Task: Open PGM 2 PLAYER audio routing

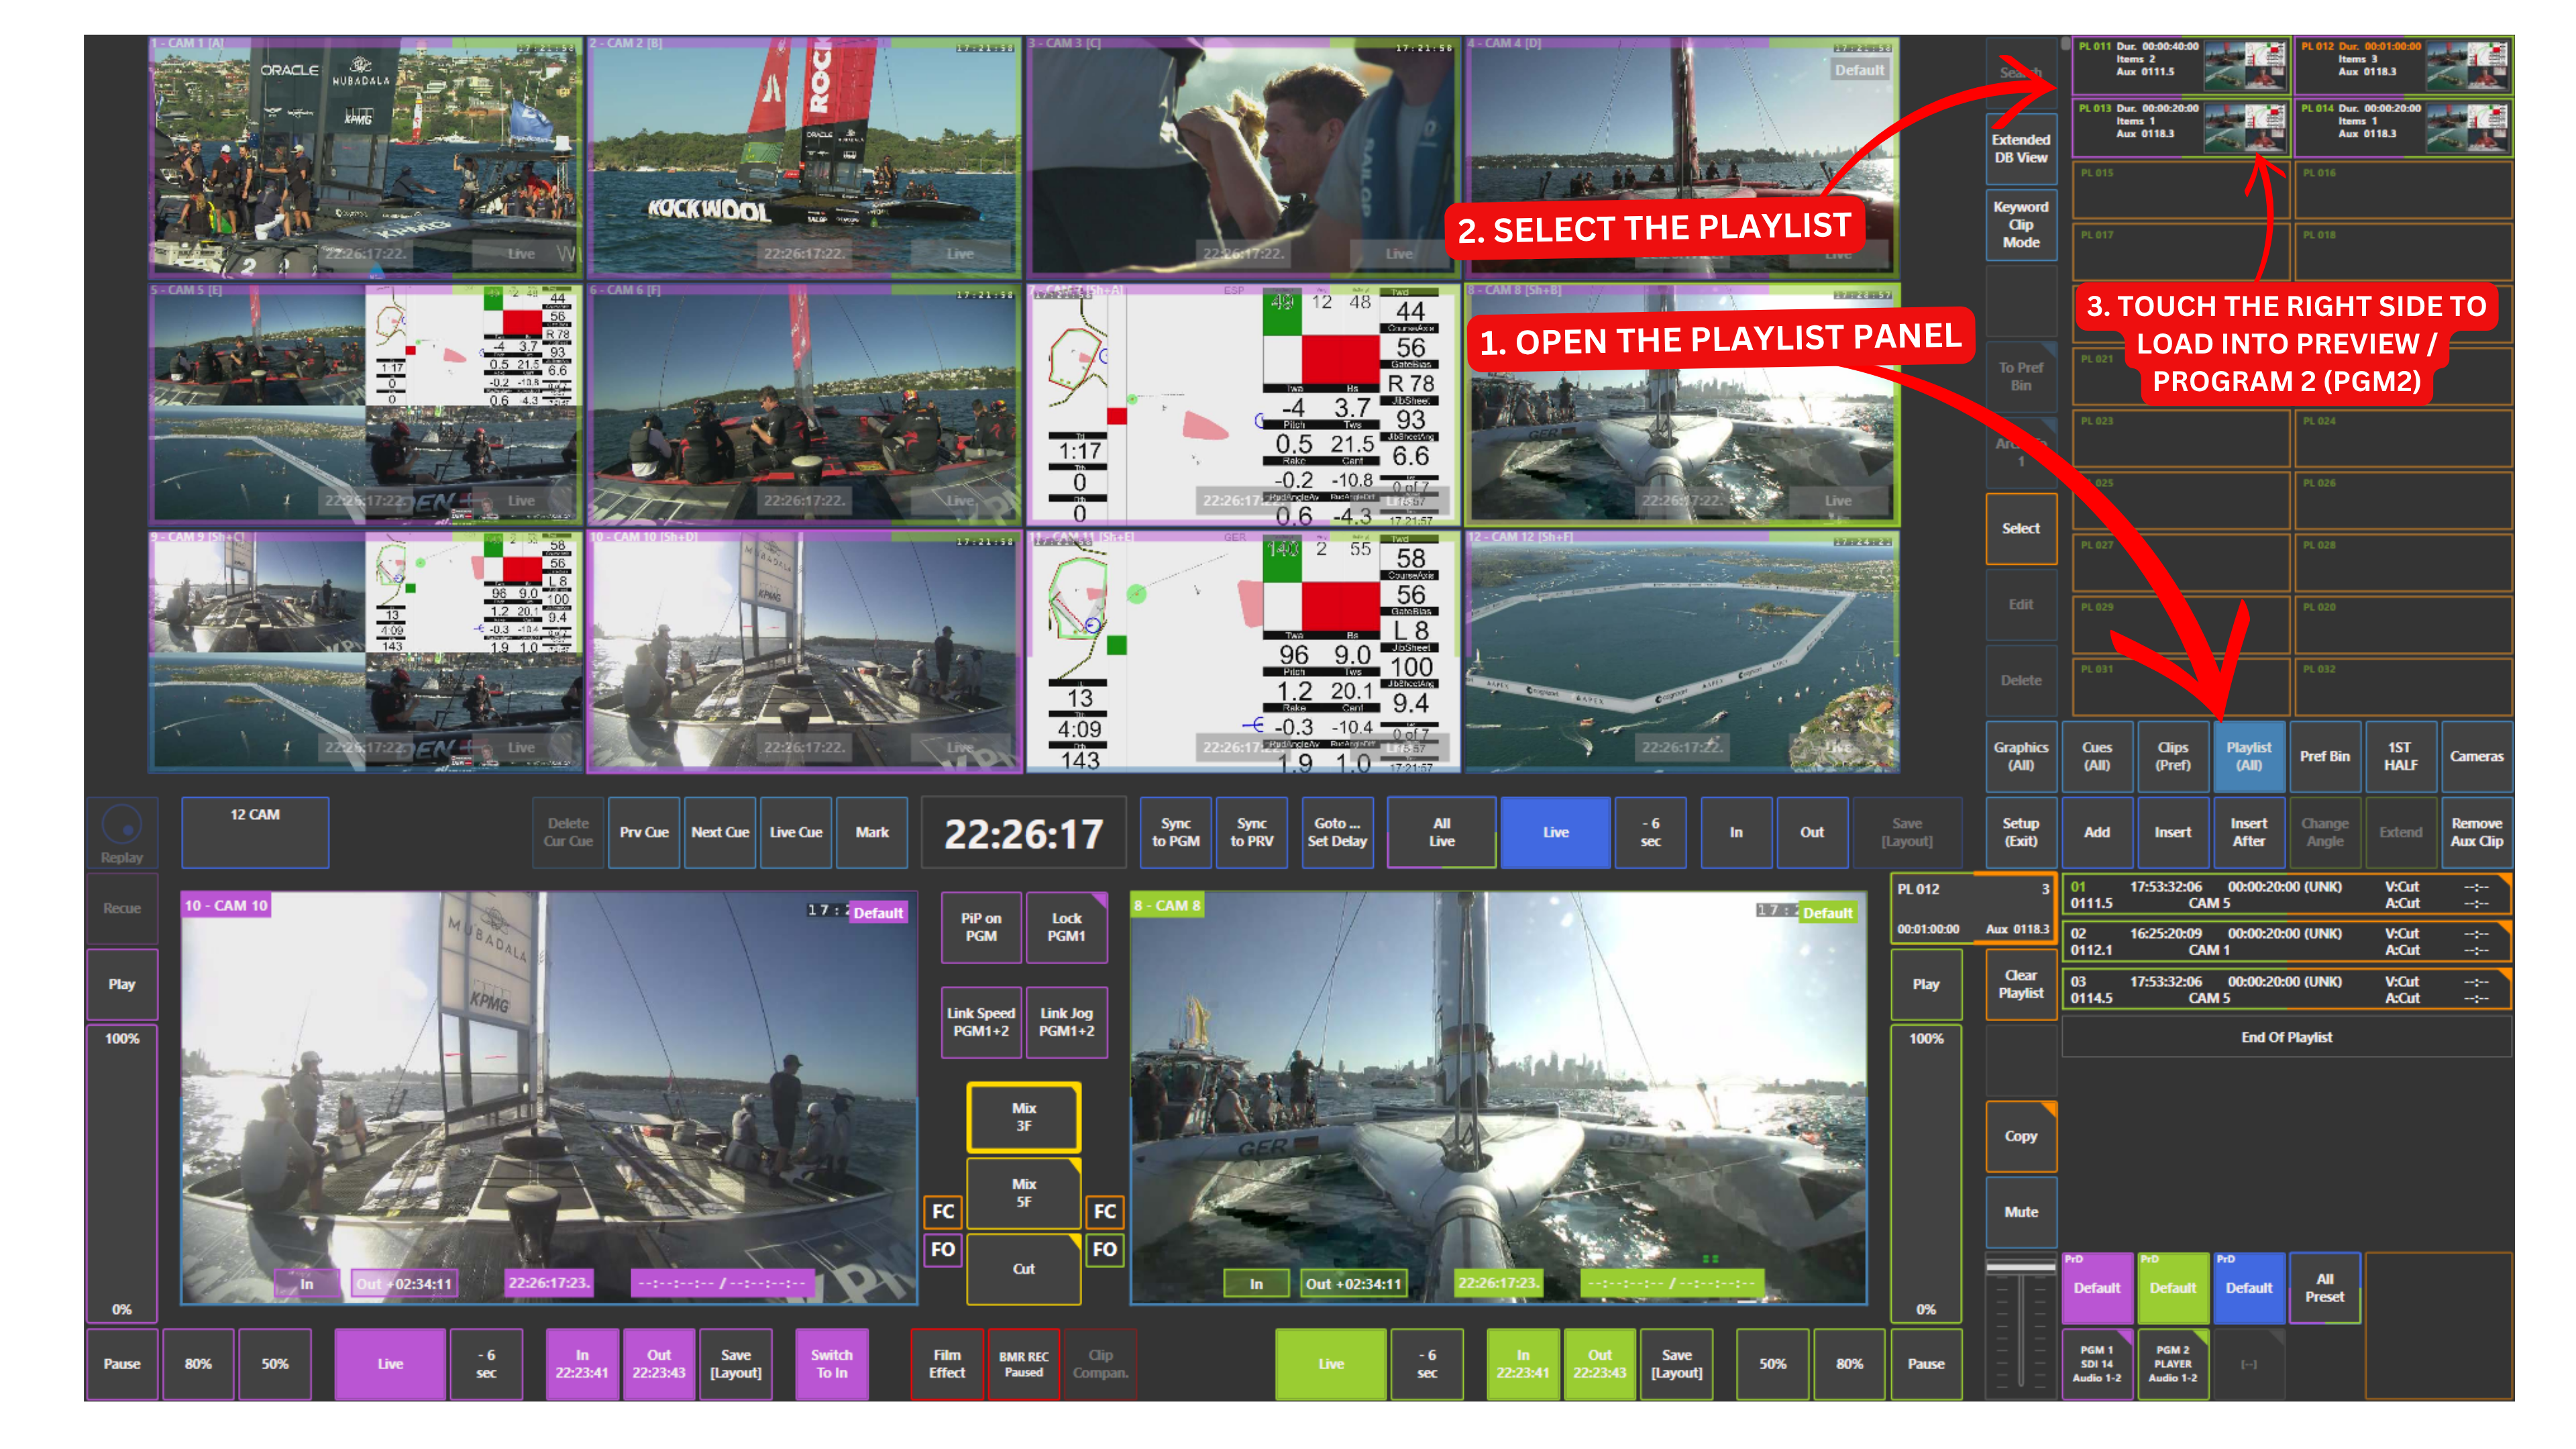Action: coord(2173,1364)
